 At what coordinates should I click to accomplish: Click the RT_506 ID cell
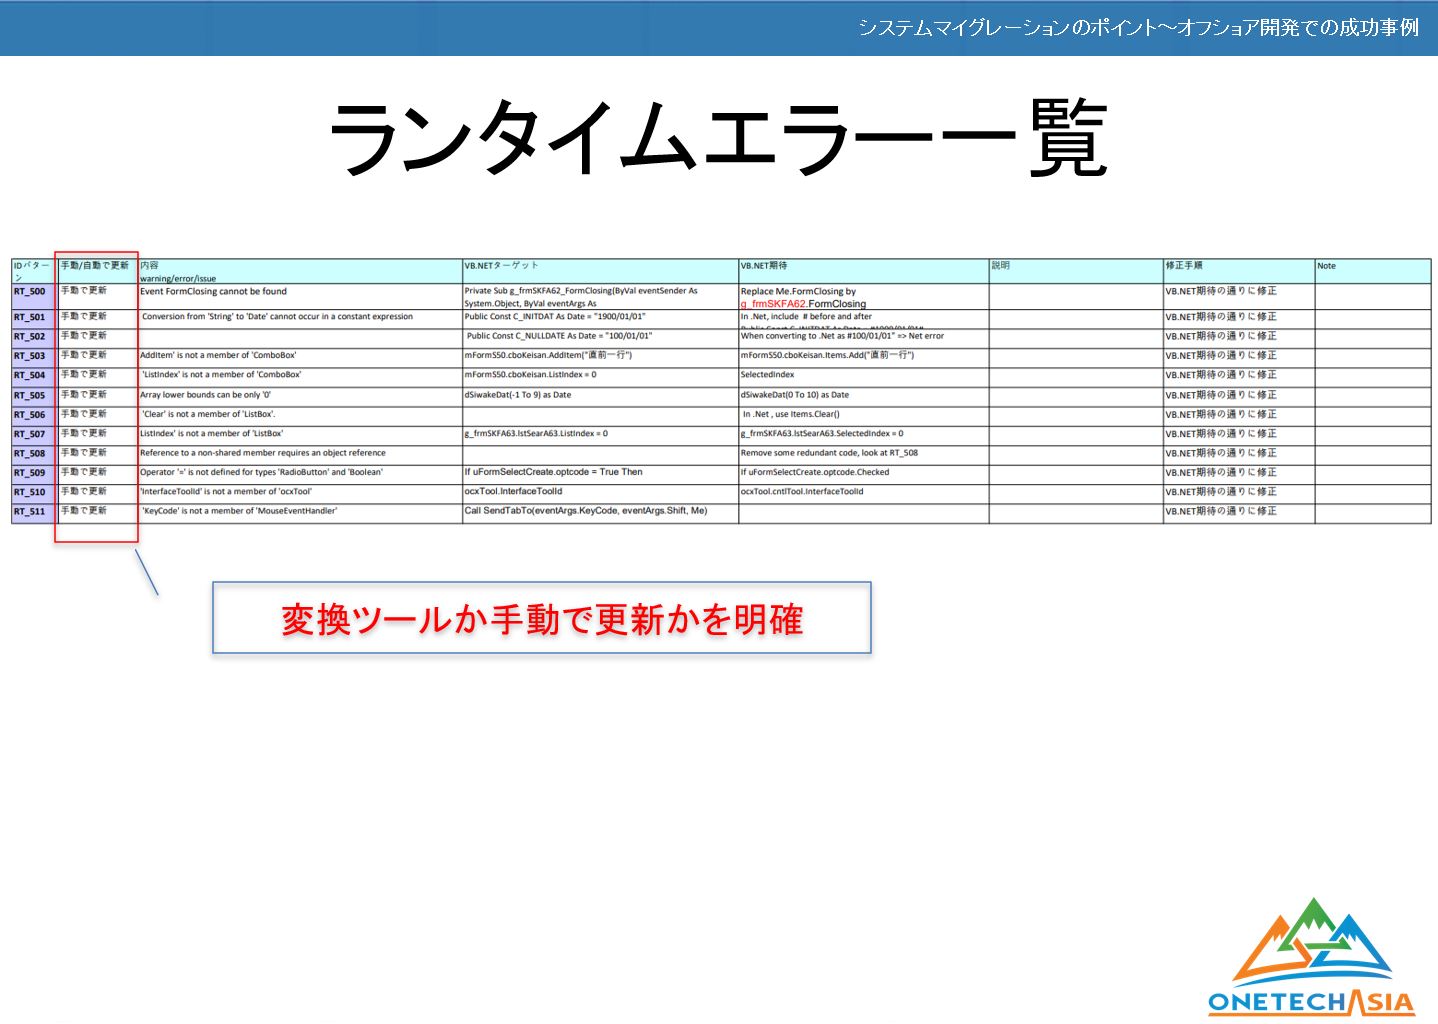coord(34,415)
